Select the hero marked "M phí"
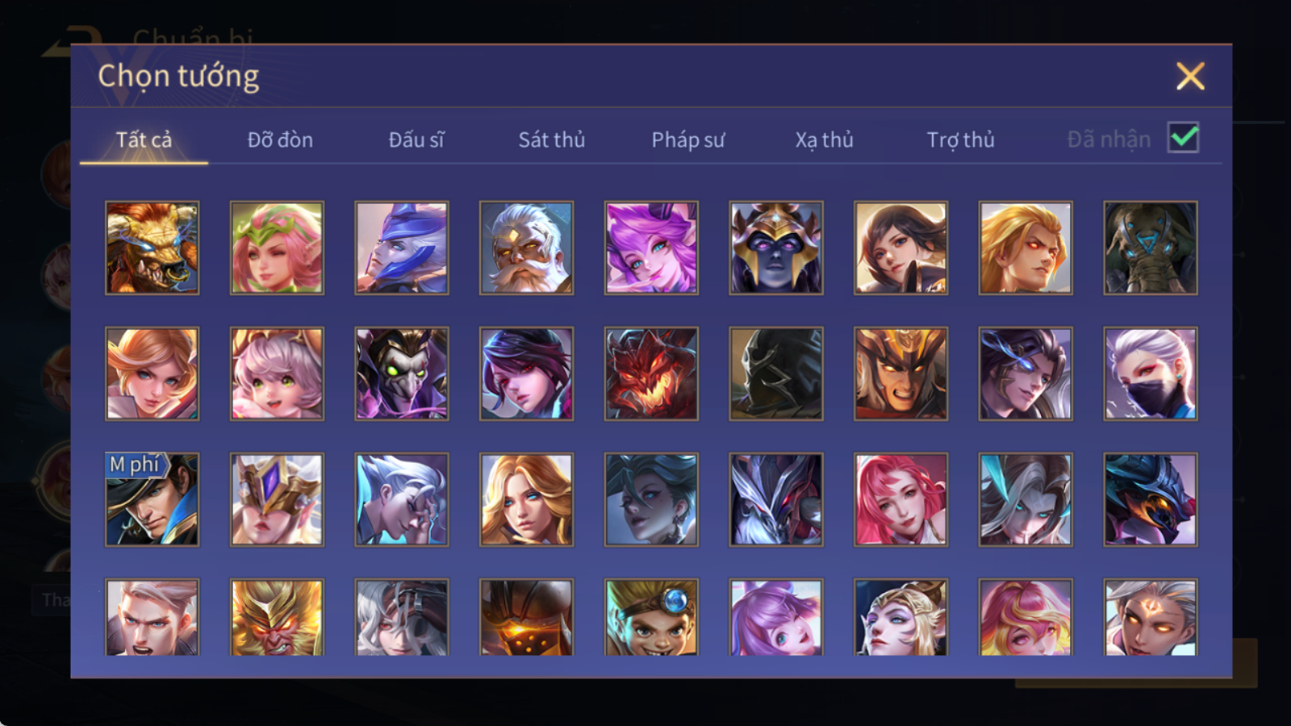Image resolution: width=1291 pixels, height=726 pixels. [152, 500]
